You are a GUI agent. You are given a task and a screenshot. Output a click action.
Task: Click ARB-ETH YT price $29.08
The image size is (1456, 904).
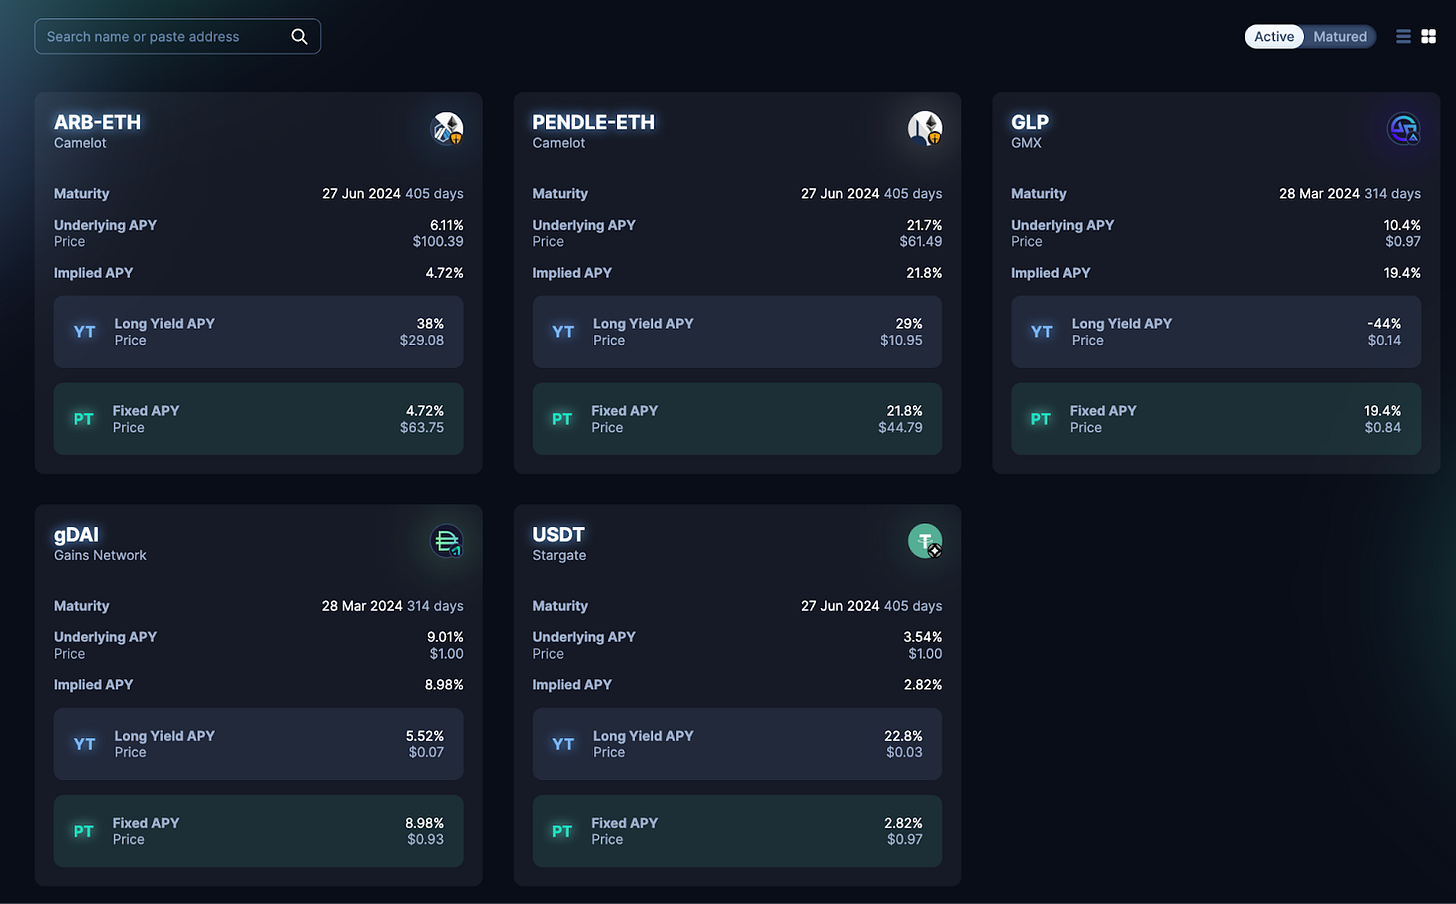[422, 341]
